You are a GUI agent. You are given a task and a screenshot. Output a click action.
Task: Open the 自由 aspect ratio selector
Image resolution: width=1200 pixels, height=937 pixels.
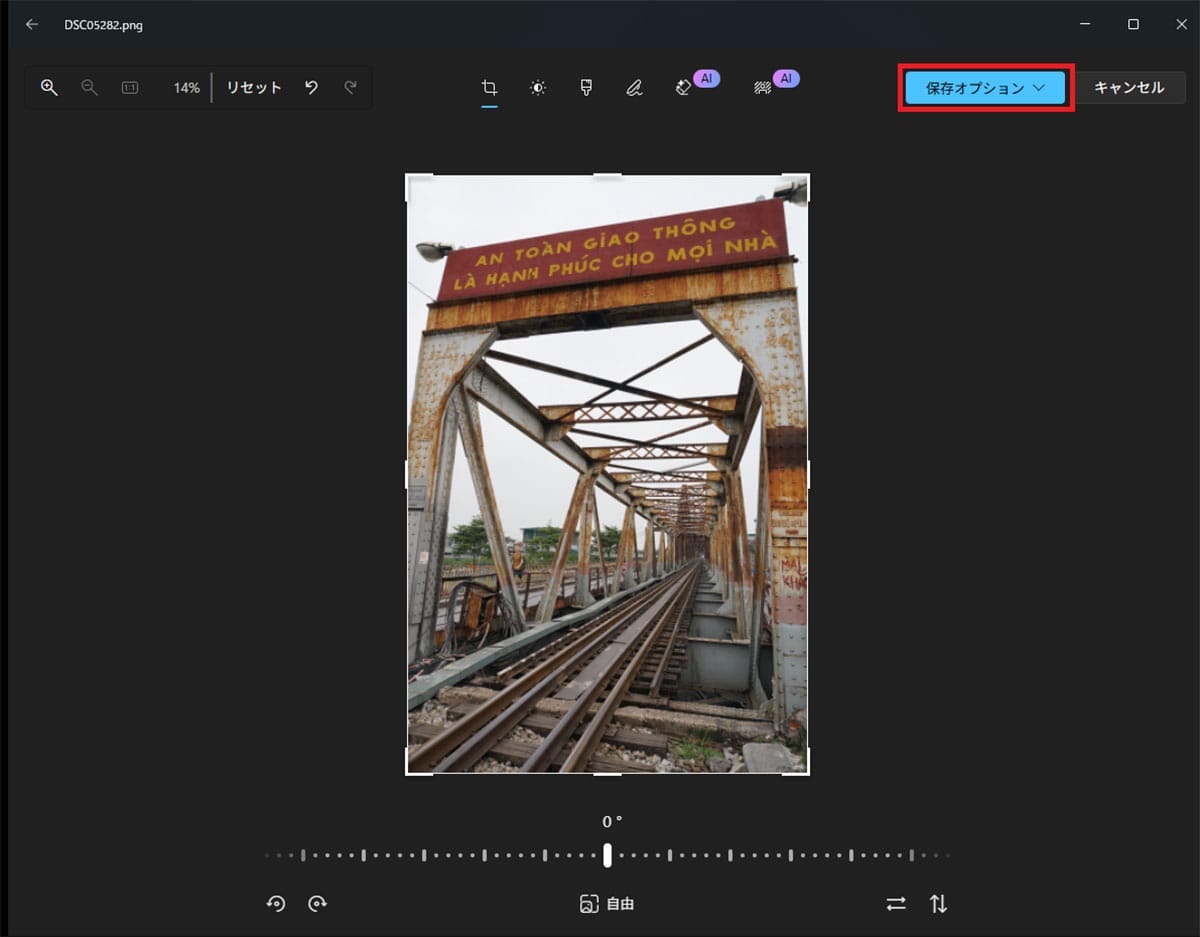(607, 903)
